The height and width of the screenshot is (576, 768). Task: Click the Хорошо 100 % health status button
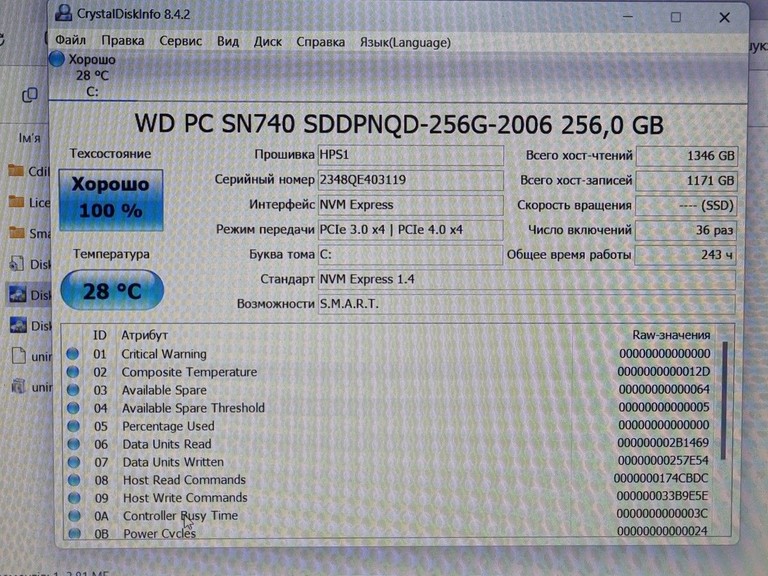(x=111, y=199)
